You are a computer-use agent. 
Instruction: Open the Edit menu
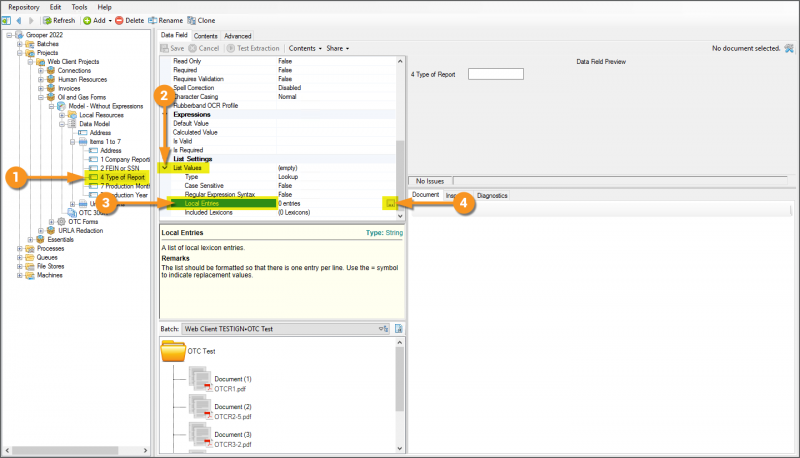click(55, 7)
